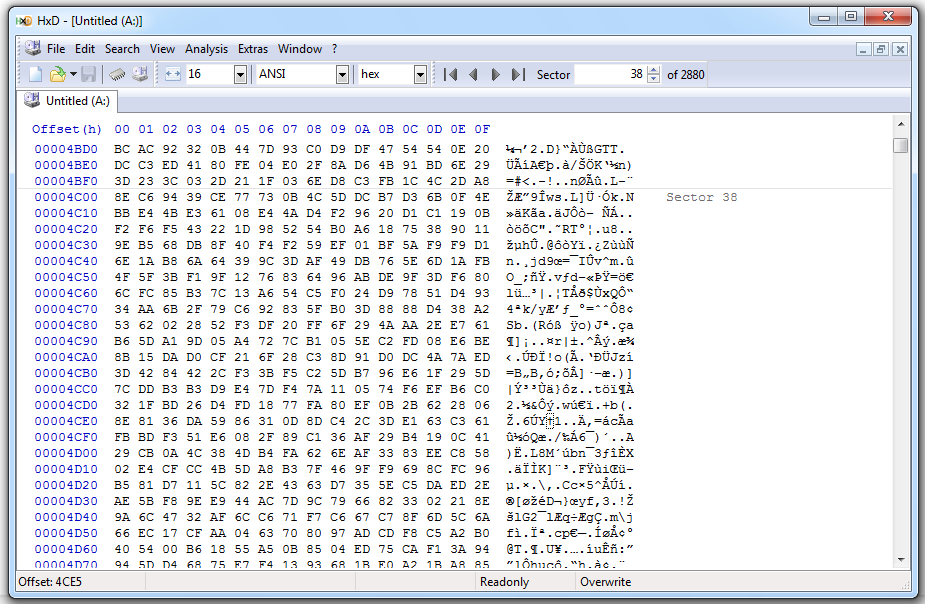The image size is (925, 604).
Task: Open the View menu
Action: click(162, 49)
